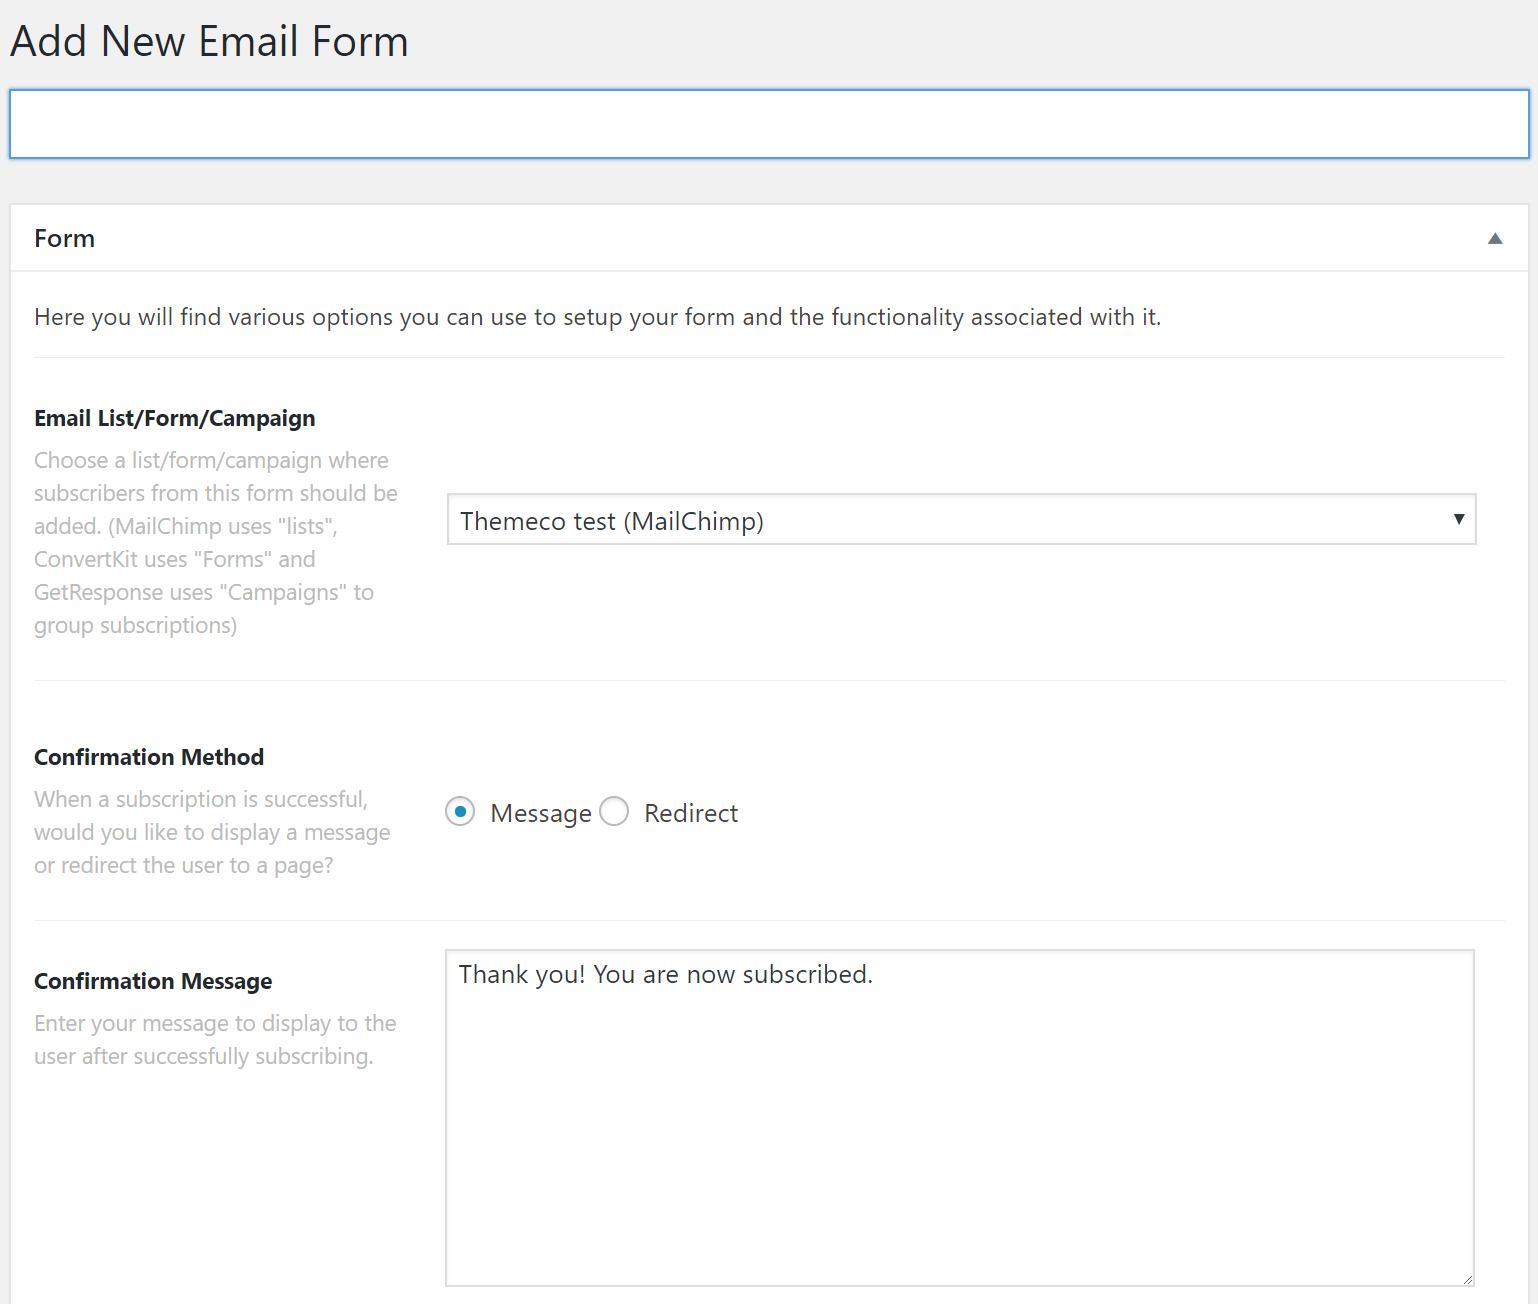Image resolution: width=1538 pixels, height=1304 pixels.
Task: Click the upward triangle on the Form header
Action: [1495, 238]
